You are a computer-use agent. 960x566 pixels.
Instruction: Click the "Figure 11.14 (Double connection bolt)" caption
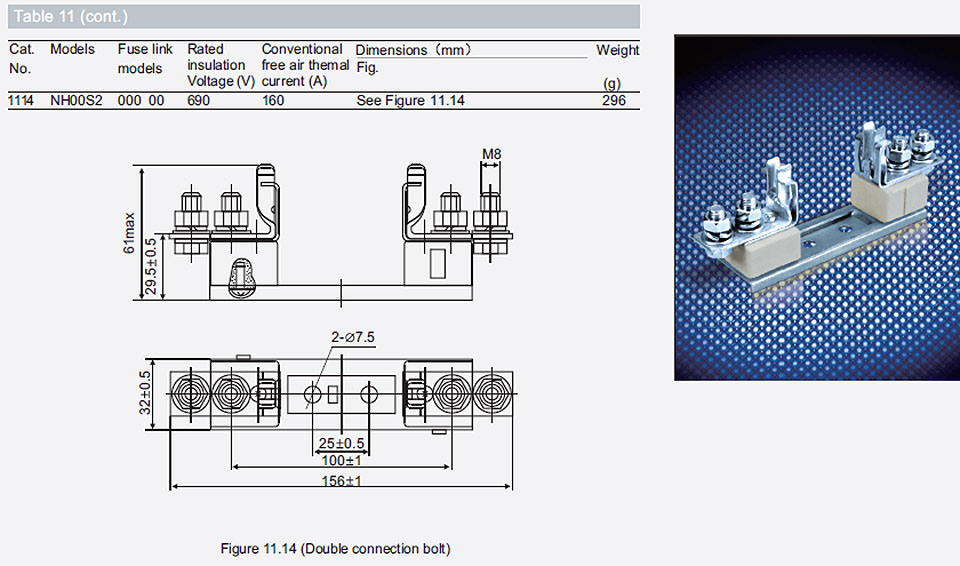pyautogui.click(x=336, y=548)
